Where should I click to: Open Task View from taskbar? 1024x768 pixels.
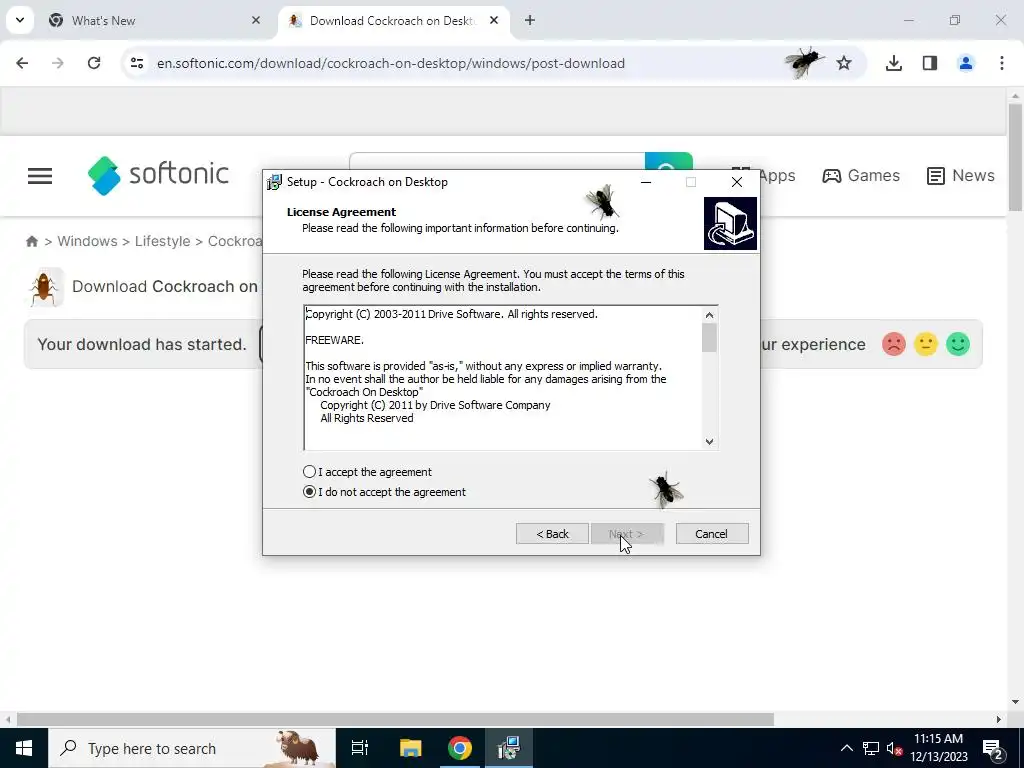pyautogui.click(x=360, y=748)
